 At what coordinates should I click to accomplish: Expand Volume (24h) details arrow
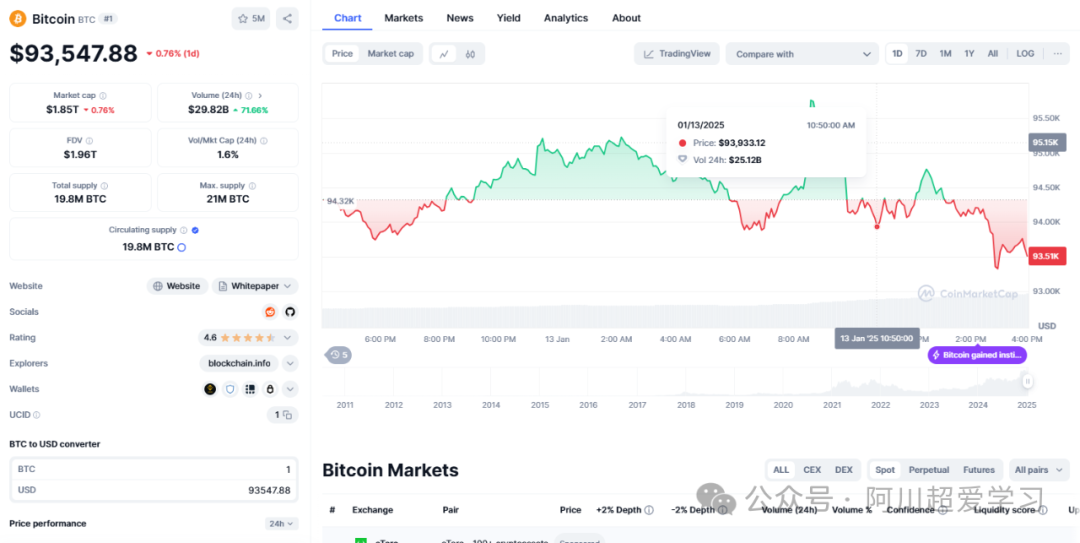coord(260,96)
